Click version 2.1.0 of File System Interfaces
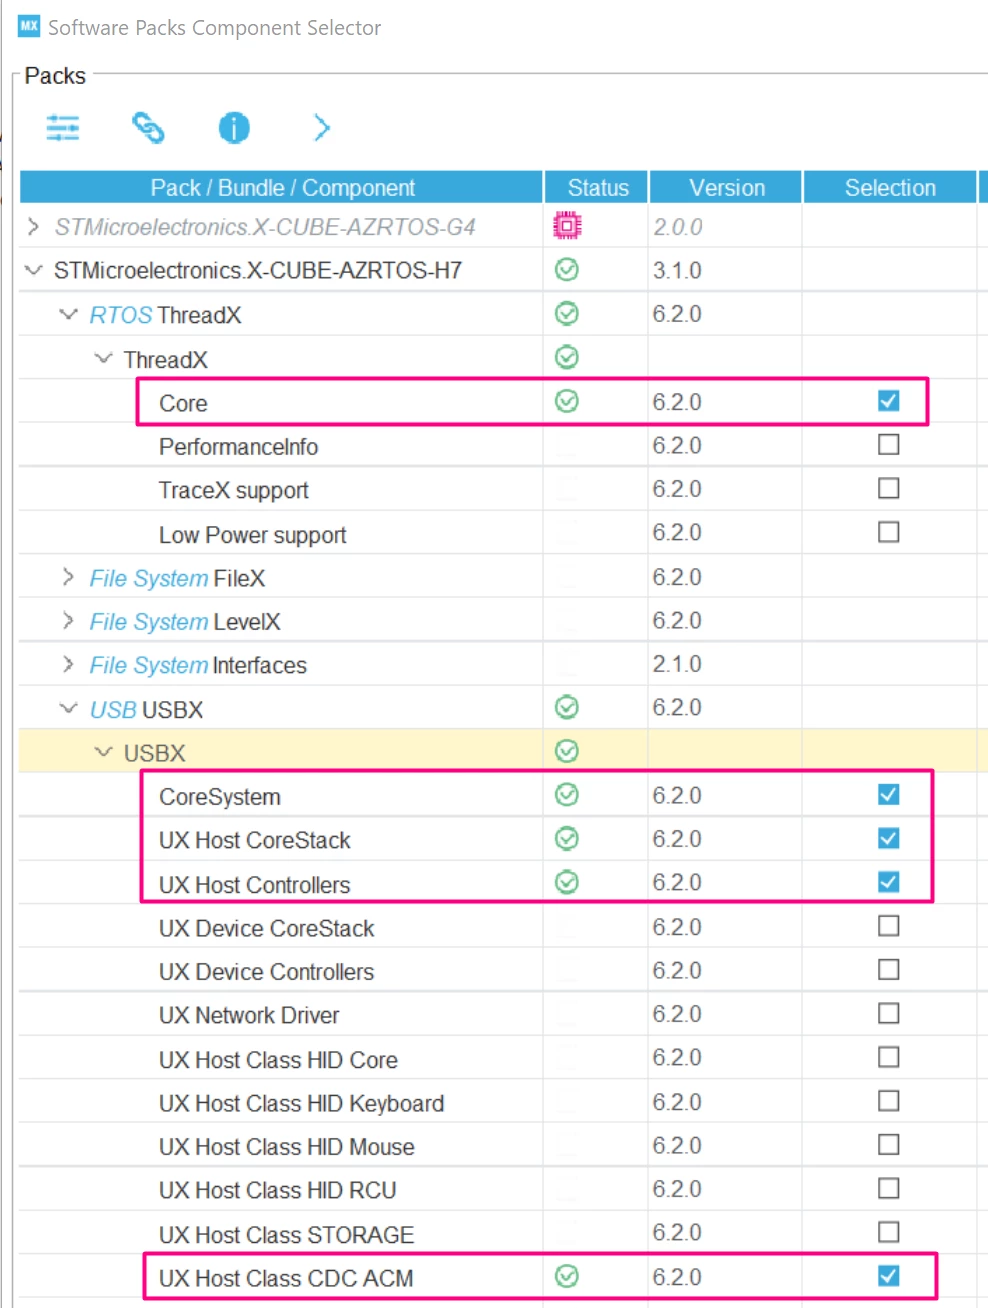This screenshot has height=1308, width=988. (x=677, y=664)
